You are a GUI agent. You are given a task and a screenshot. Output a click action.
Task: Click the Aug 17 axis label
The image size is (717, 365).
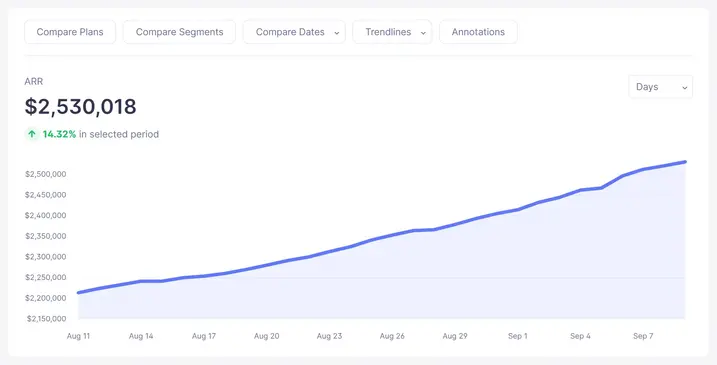click(x=203, y=336)
